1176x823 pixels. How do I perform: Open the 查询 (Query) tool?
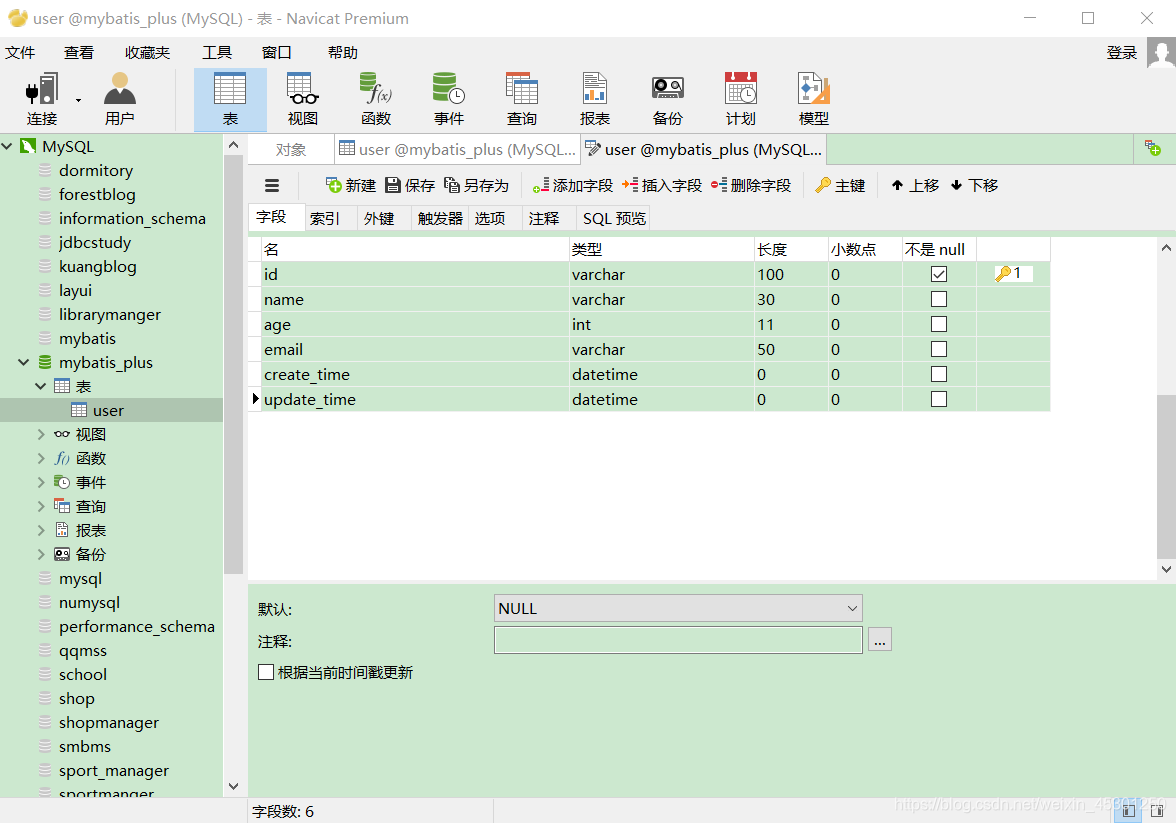(x=522, y=97)
